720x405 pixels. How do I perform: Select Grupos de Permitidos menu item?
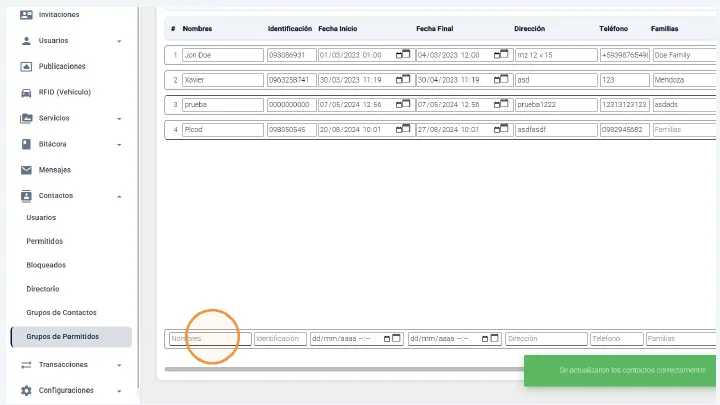(x=71, y=337)
